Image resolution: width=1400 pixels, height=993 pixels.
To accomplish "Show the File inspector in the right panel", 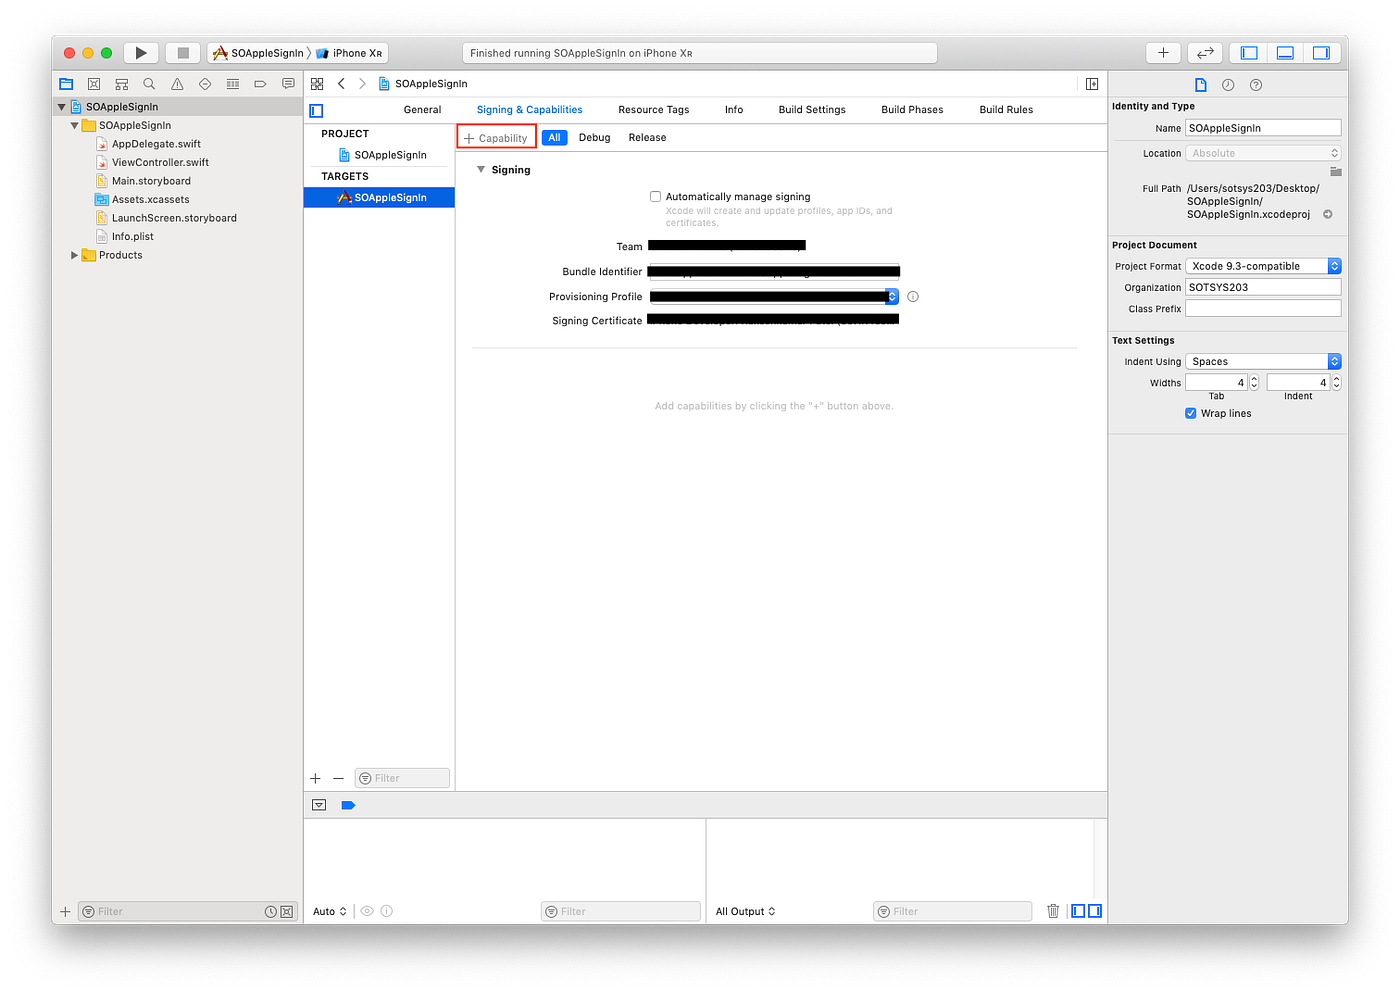I will (x=1201, y=84).
